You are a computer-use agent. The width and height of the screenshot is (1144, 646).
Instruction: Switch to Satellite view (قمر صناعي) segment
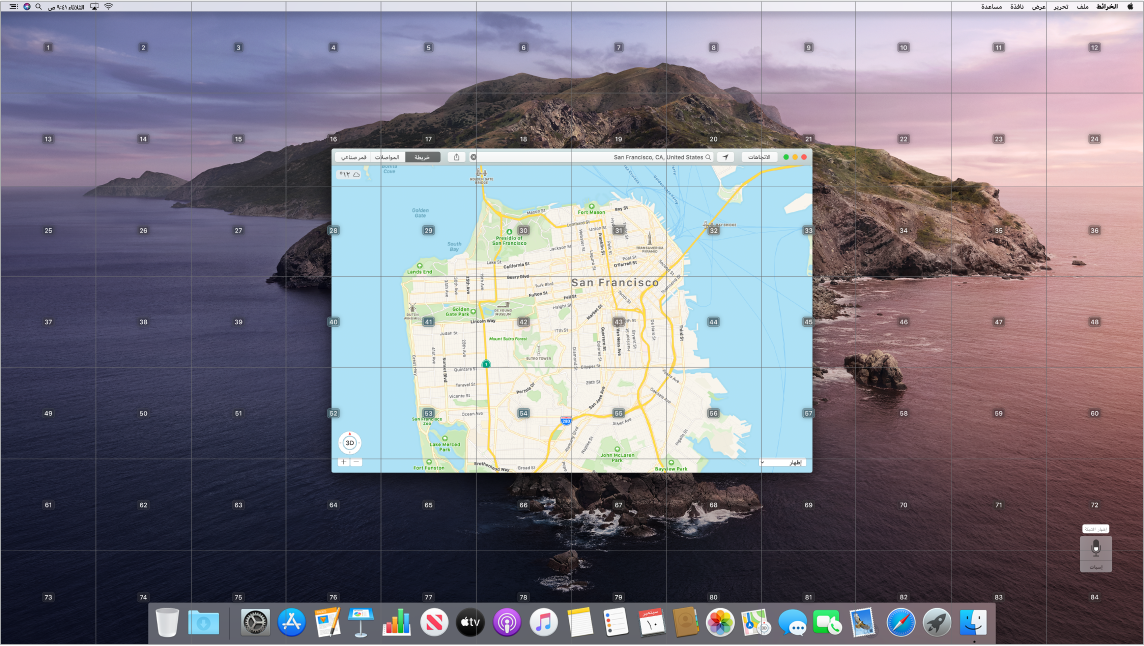[353, 157]
